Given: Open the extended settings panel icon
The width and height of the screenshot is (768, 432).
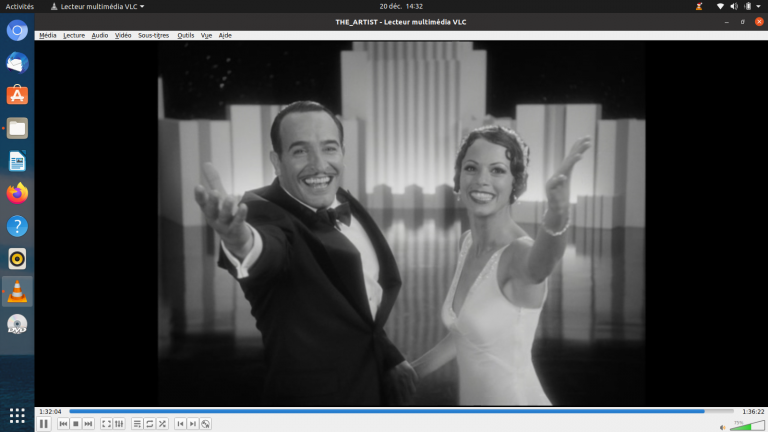Looking at the screenshot, I should coord(120,424).
